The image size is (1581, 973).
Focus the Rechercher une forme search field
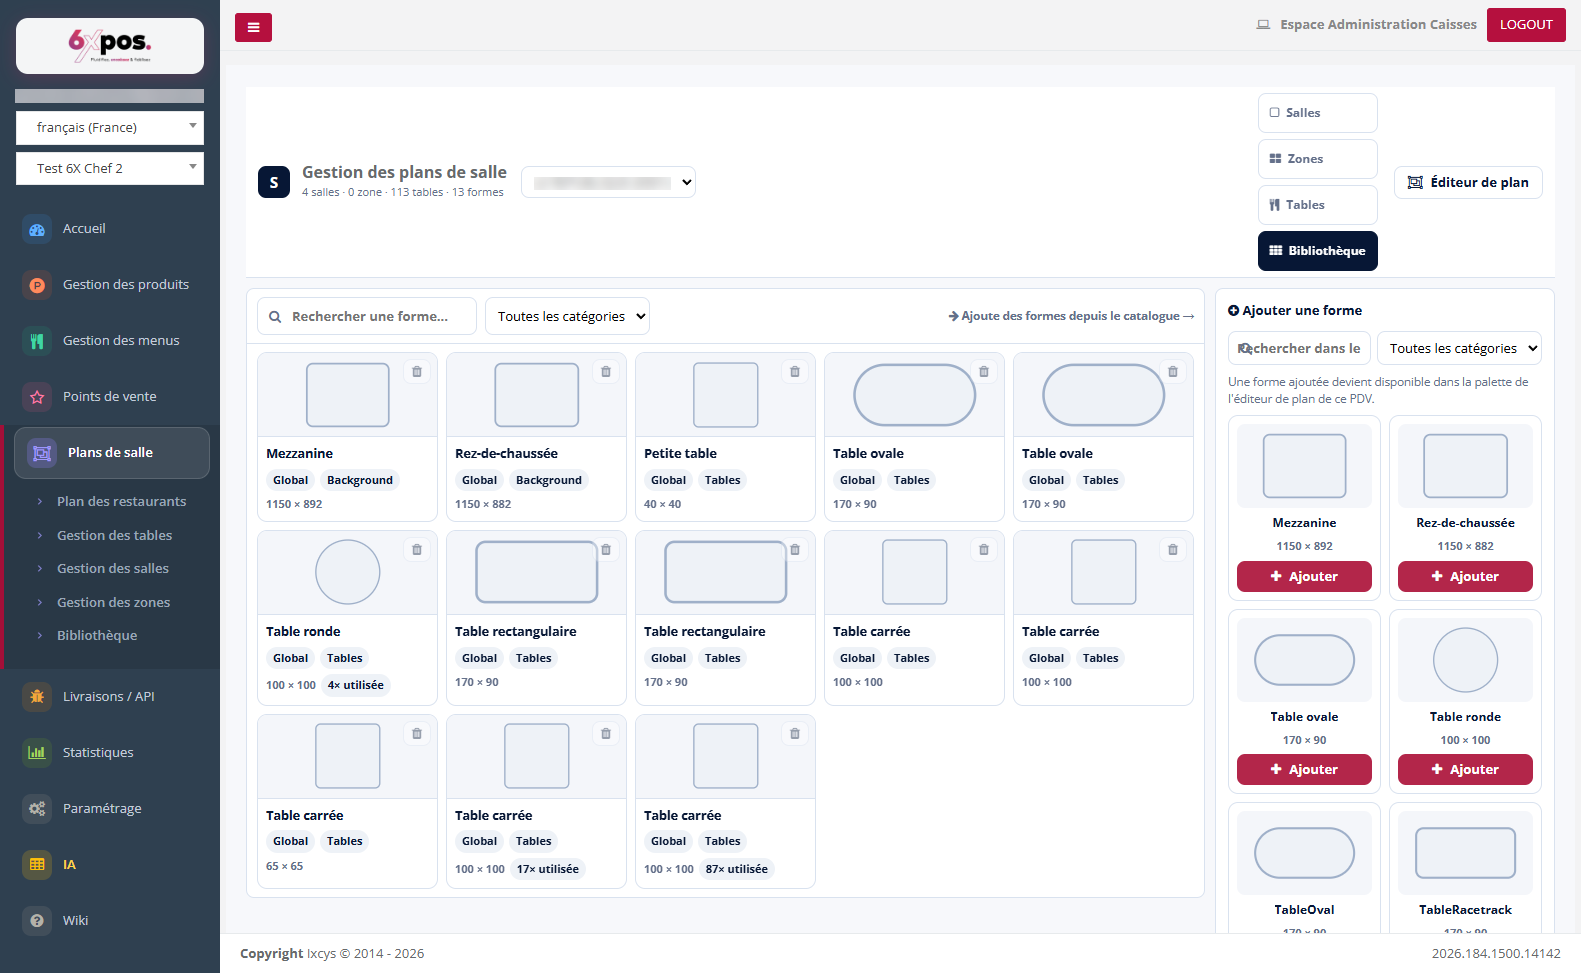tap(367, 317)
